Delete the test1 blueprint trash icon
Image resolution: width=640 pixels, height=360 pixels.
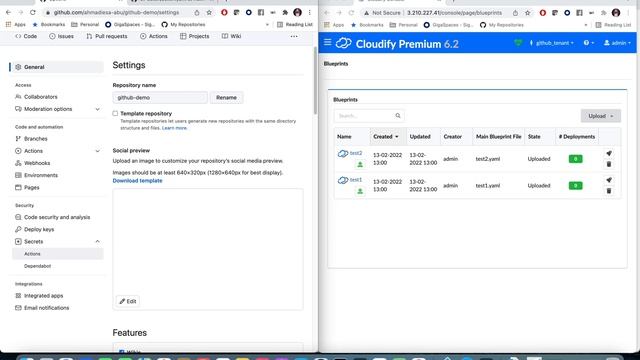coord(609,191)
